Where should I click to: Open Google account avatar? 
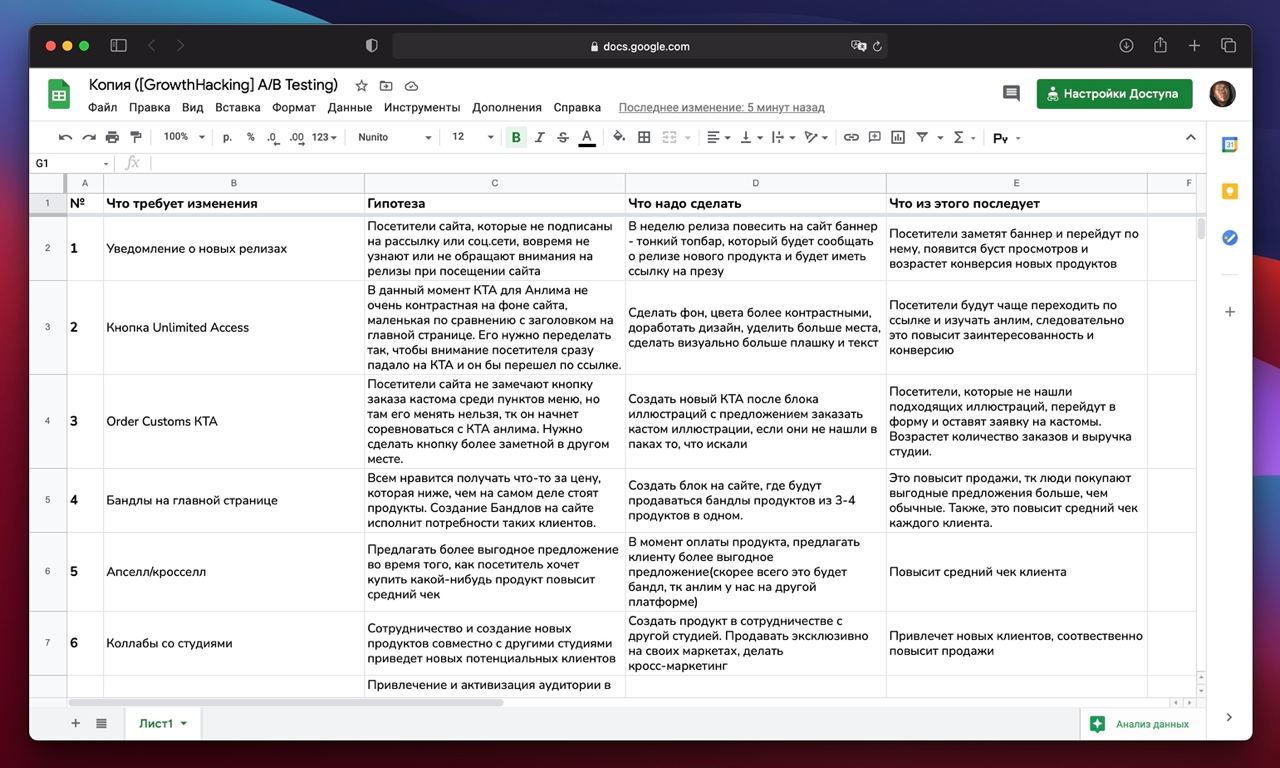[x=1222, y=94]
